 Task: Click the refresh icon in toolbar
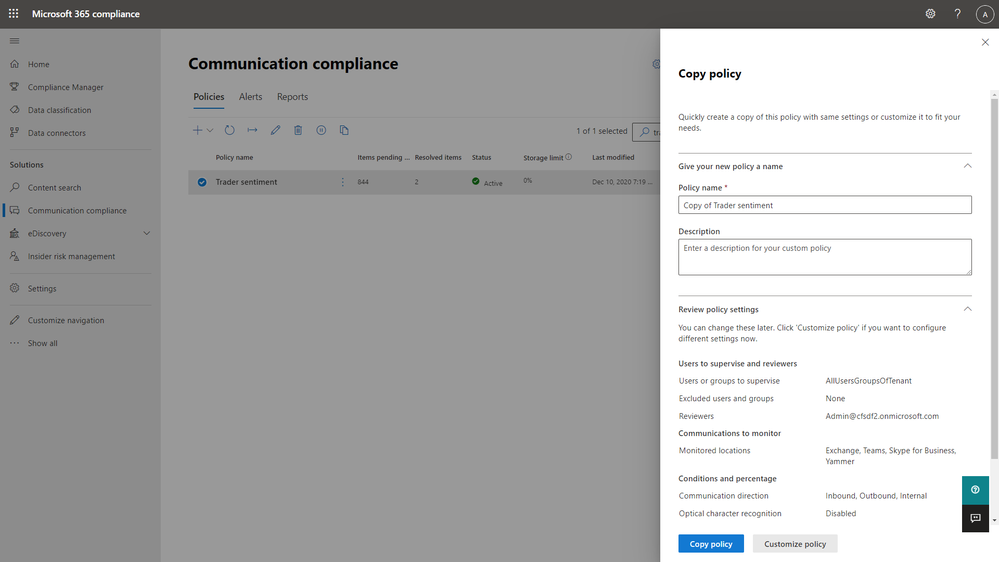coord(229,130)
